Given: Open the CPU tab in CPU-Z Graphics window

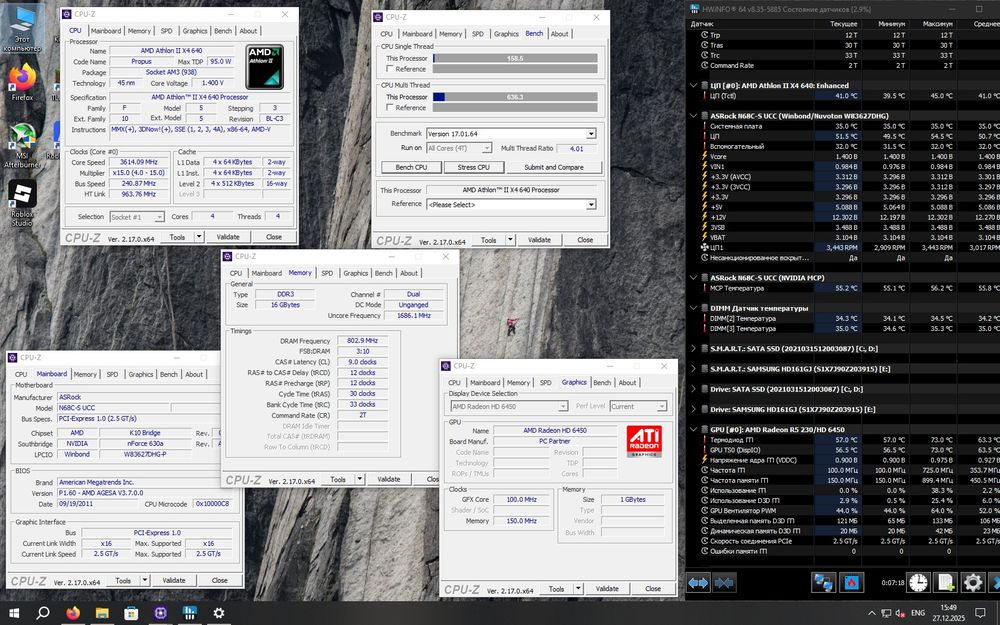Looking at the screenshot, I should click(x=454, y=383).
